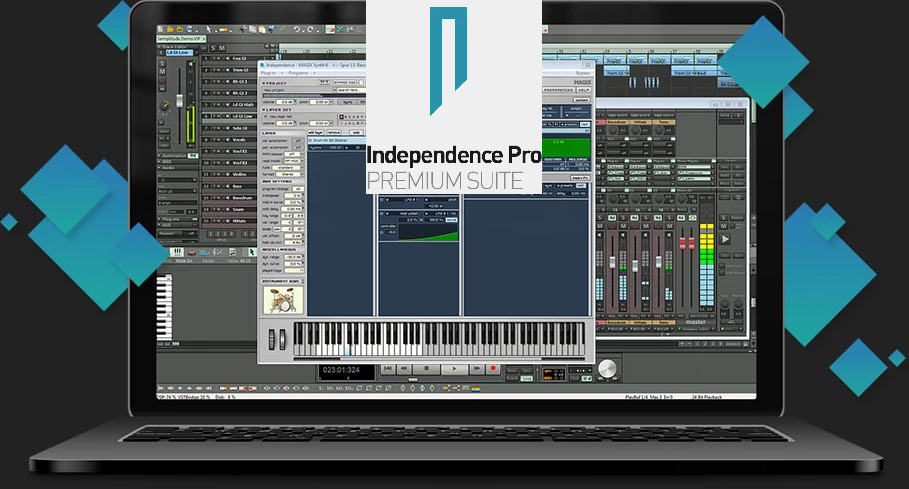909x489 pixels.
Task: Arm record in the Track Editor strip
Action: click(x=162, y=80)
